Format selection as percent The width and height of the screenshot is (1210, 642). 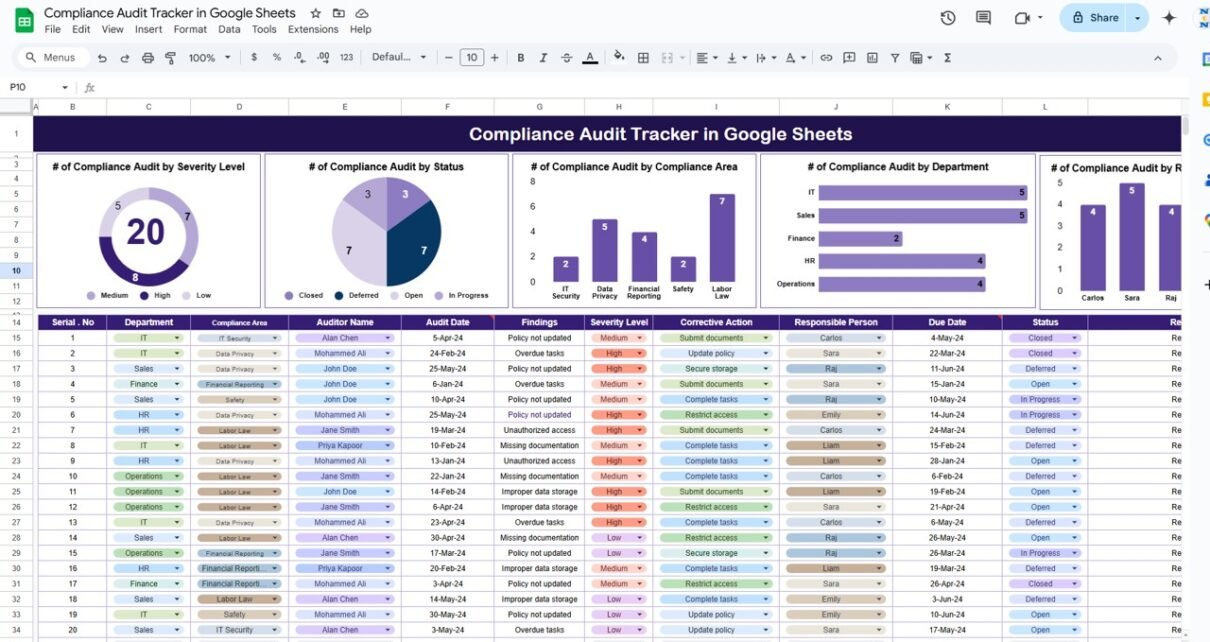(x=276, y=58)
